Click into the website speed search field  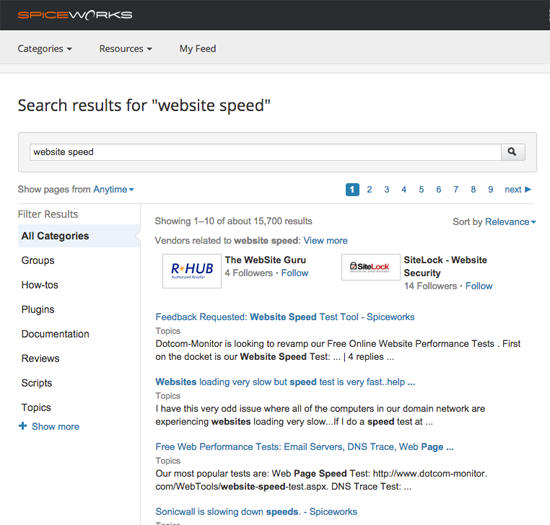click(266, 152)
